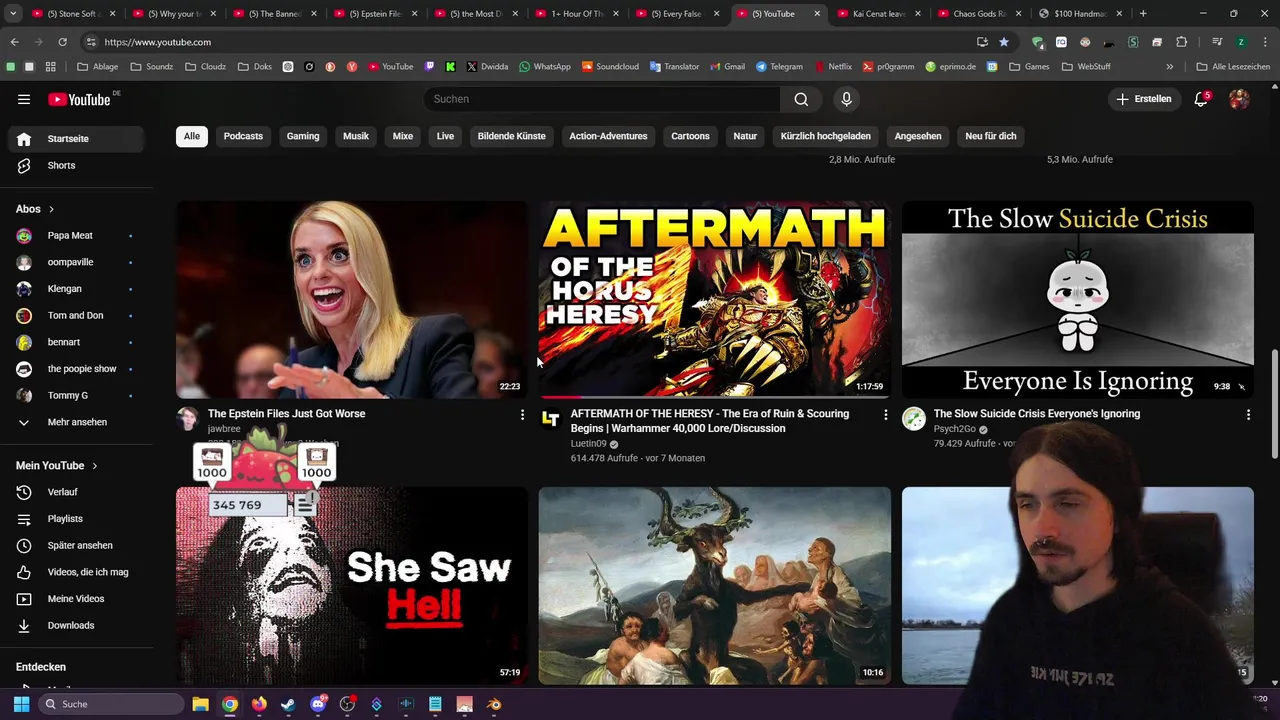This screenshot has height=720, width=1280.
Task: Select the Angesehen filter chip
Action: tap(918, 136)
